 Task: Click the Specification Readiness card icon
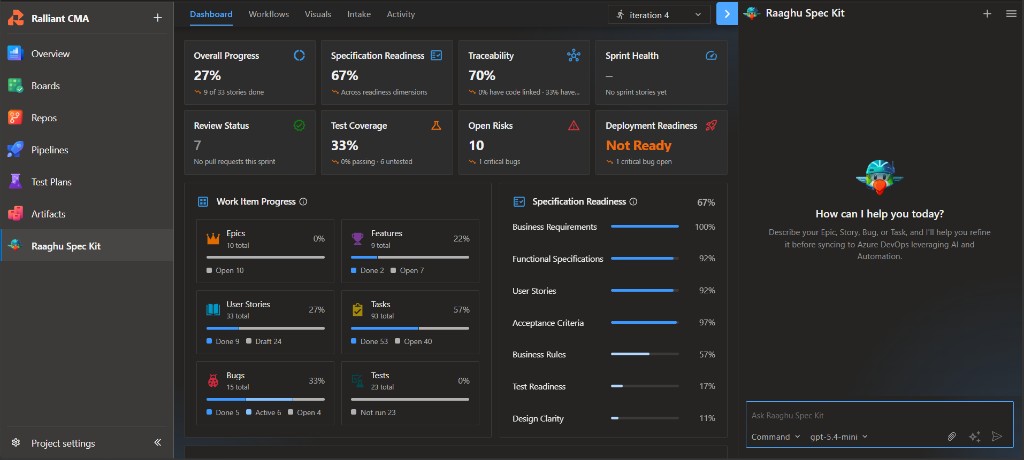click(x=437, y=56)
